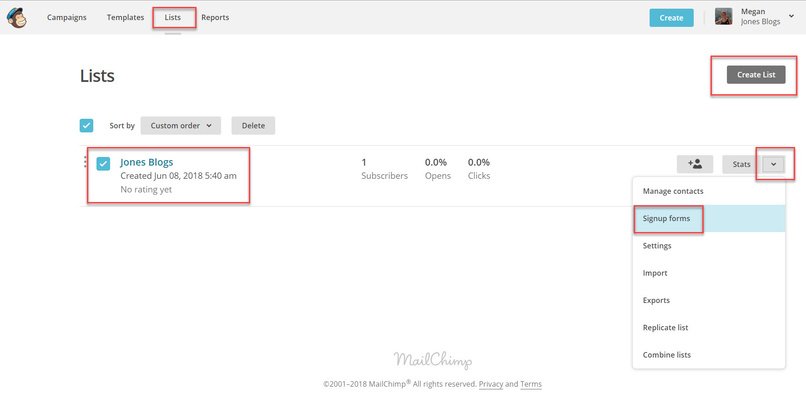The width and height of the screenshot is (806, 403).
Task: Click the Created Jun 08, 2018 text
Action: click(178, 176)
